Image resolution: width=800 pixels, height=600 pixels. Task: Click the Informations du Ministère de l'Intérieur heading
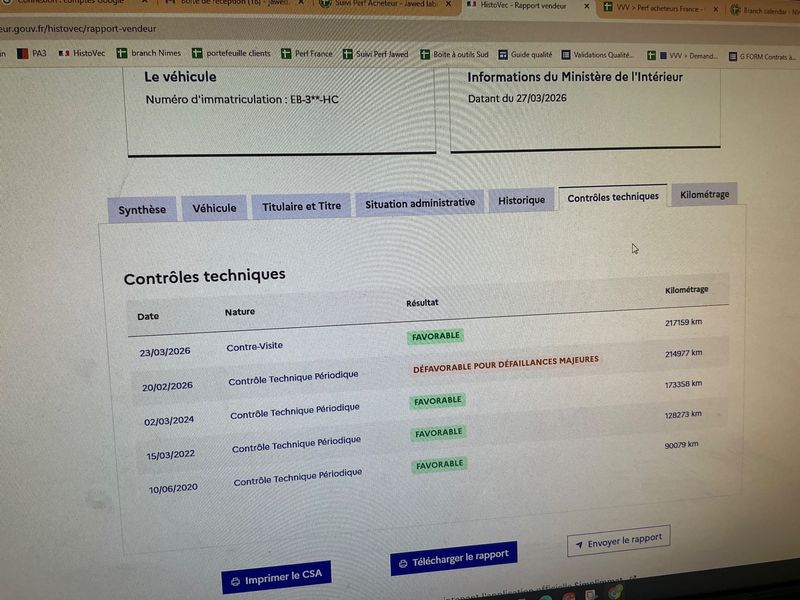(575, 77)
